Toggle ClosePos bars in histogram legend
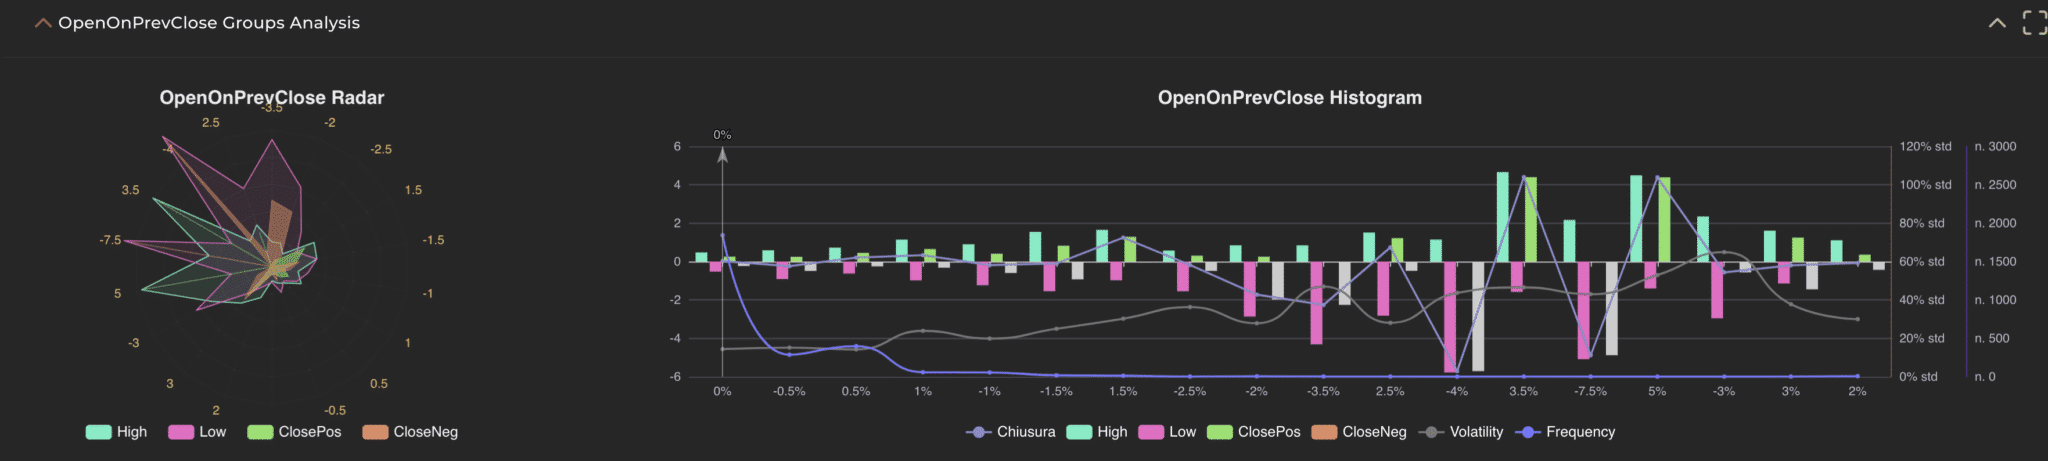This screenshot has width=2048, height=461. click(1254, 432)
